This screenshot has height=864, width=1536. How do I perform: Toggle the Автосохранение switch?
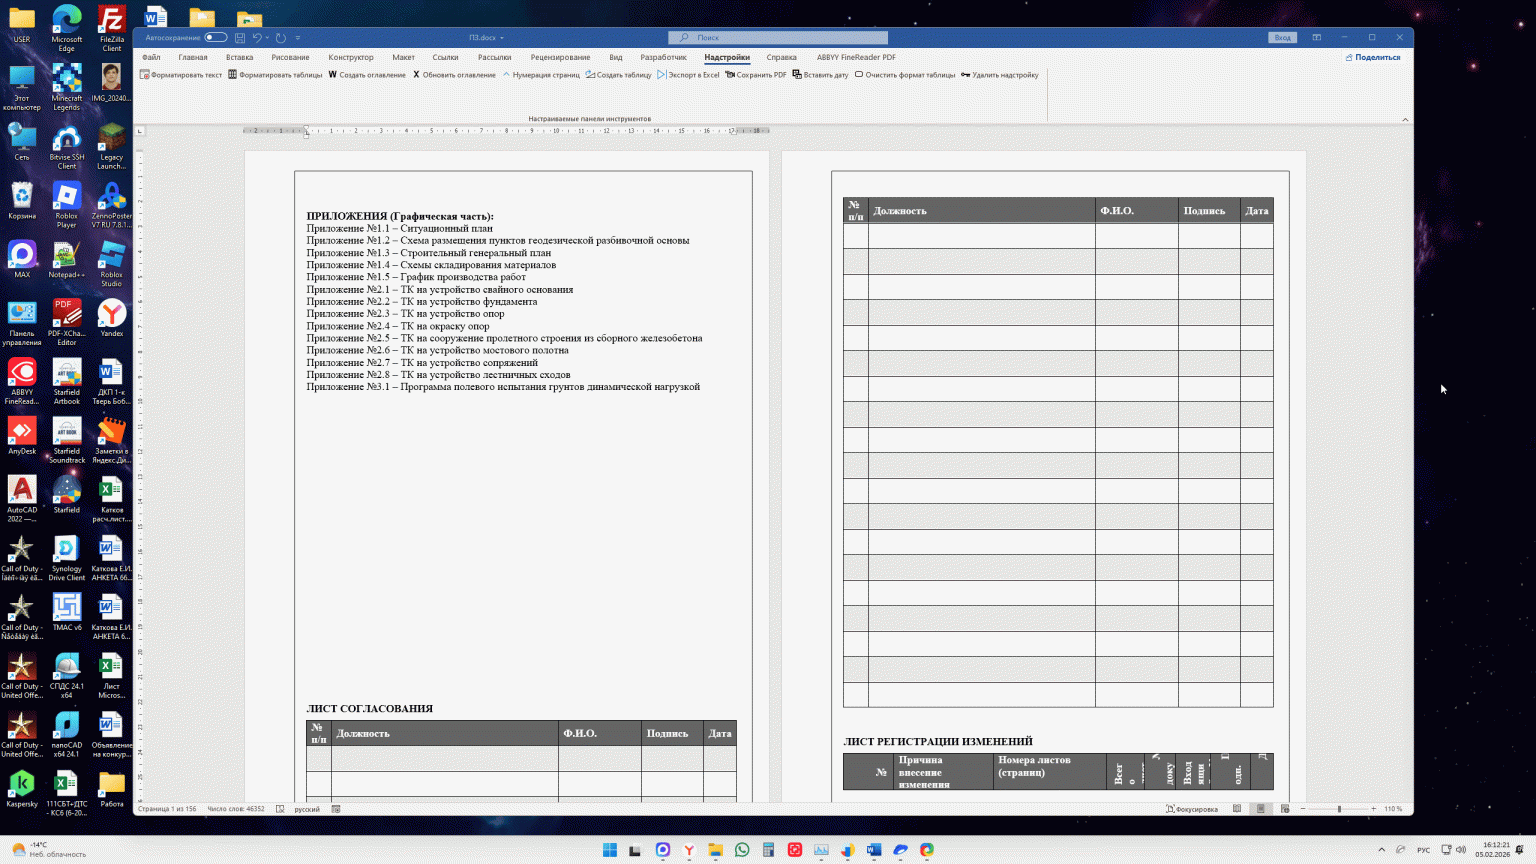[215, 38]
